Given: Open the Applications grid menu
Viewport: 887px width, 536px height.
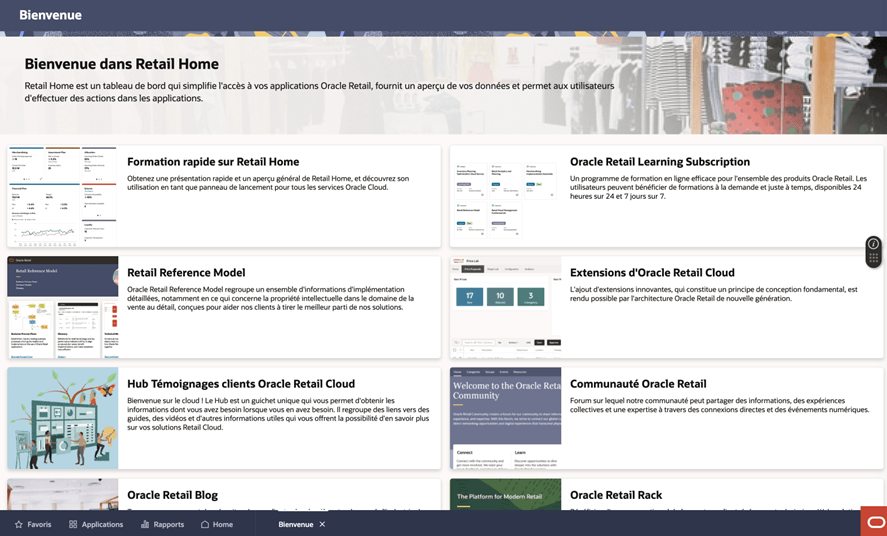Looking at the screenshot, I should click(96, 524).
